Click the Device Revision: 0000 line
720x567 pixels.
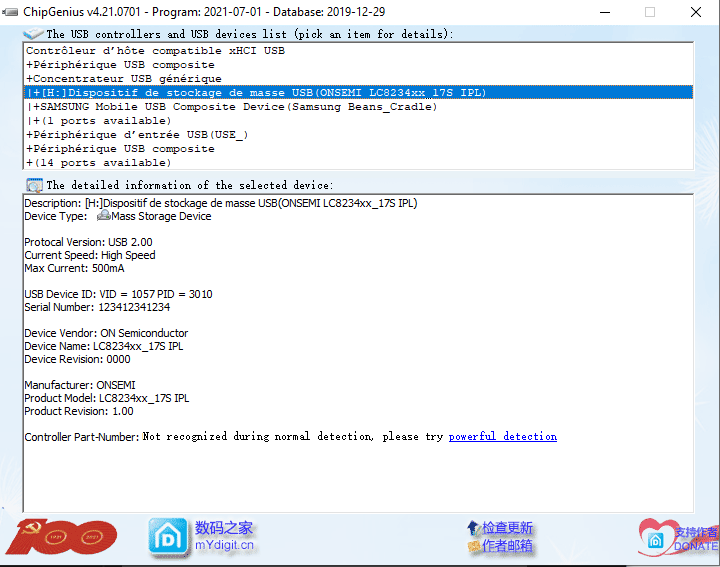77,359
